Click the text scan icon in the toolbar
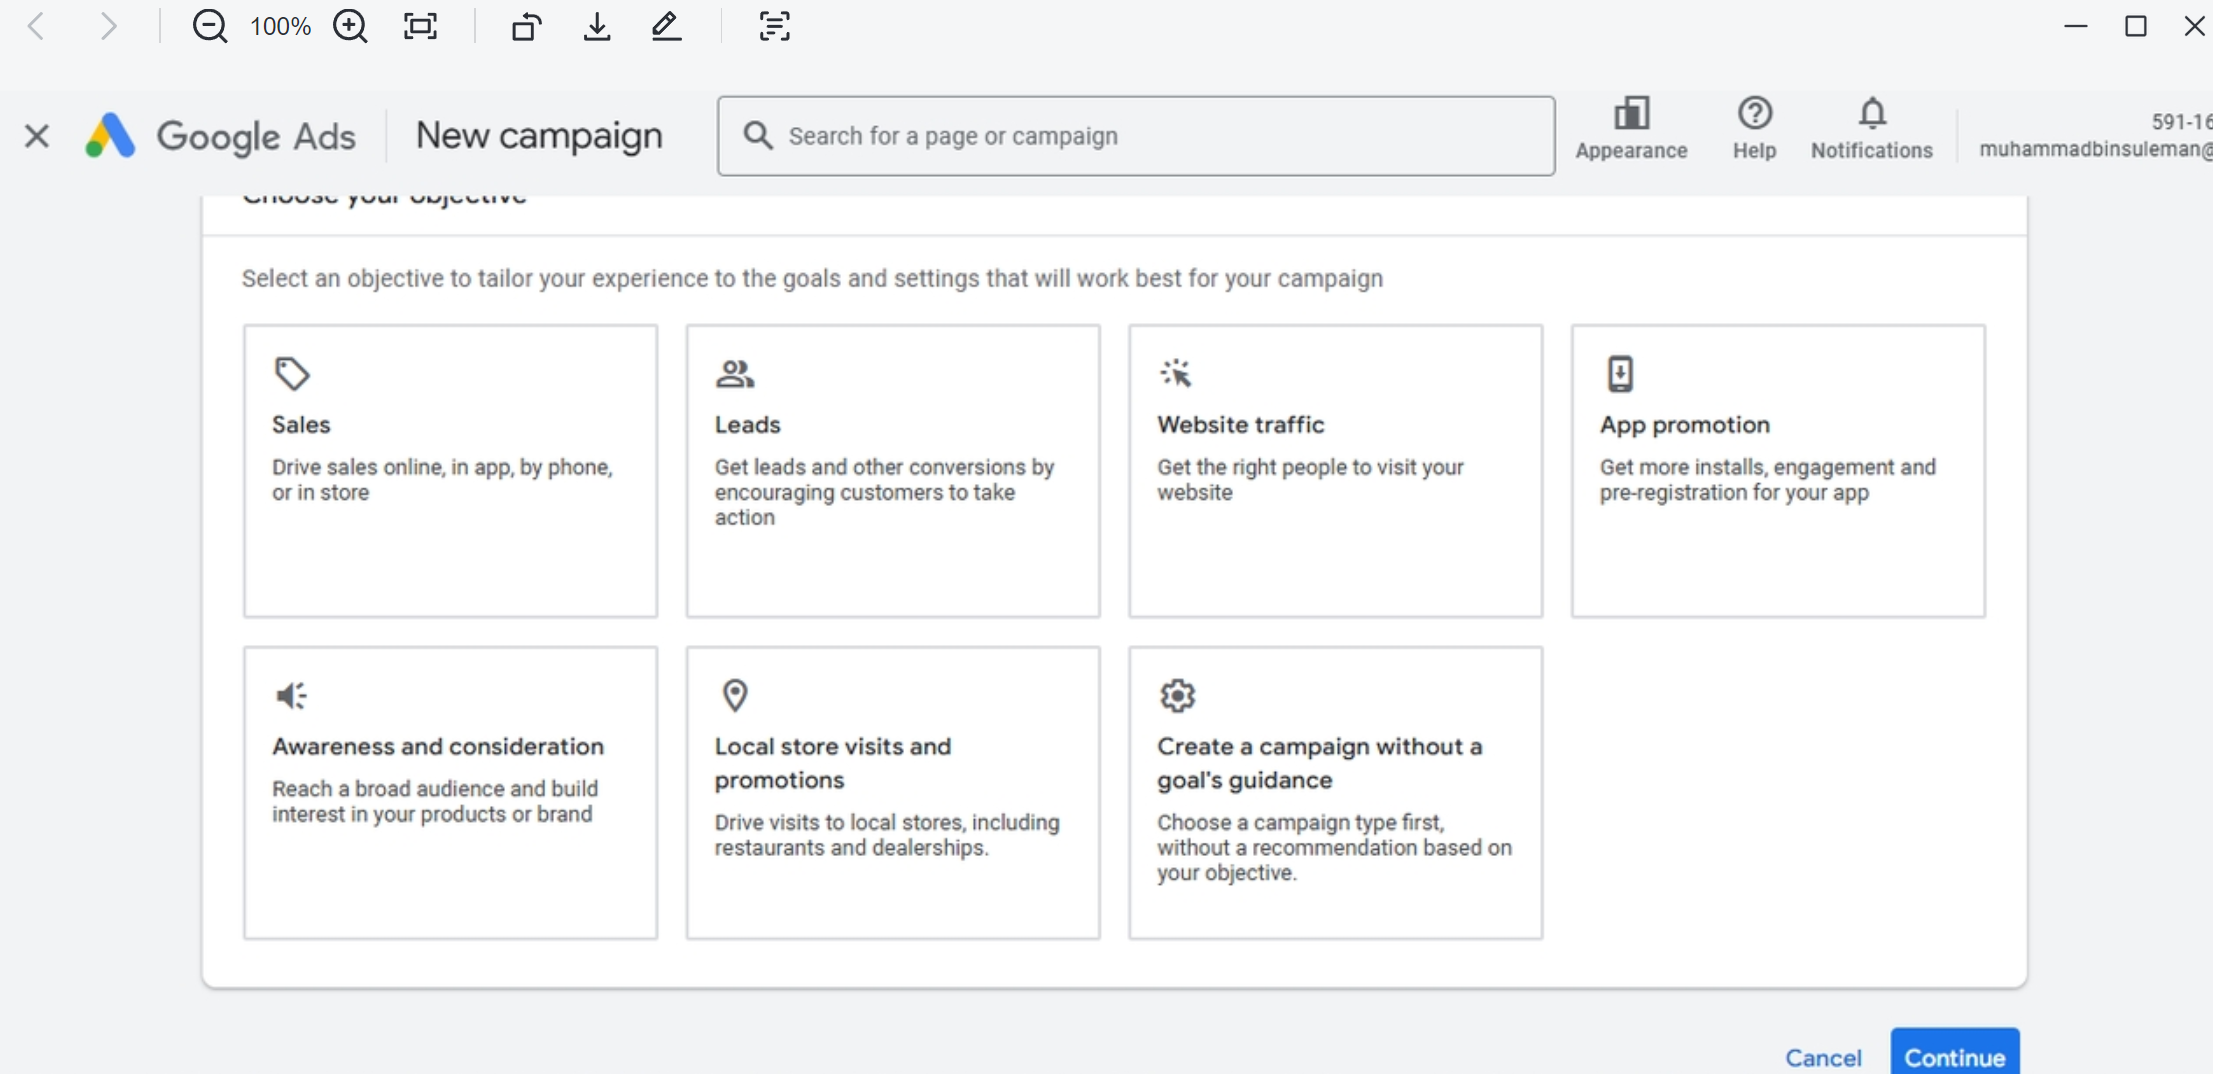Screen dimensions: 2213x1074 coord(774,26)
